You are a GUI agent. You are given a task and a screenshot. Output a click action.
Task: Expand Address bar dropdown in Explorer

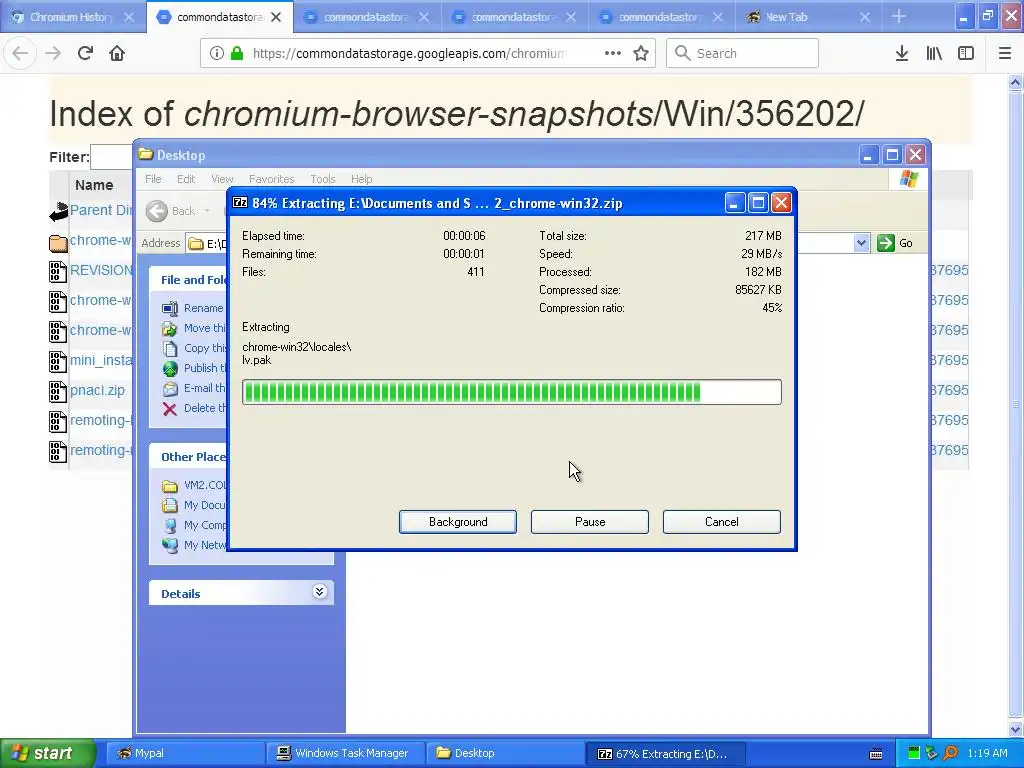pyautogui.click(x=861, y=243)
